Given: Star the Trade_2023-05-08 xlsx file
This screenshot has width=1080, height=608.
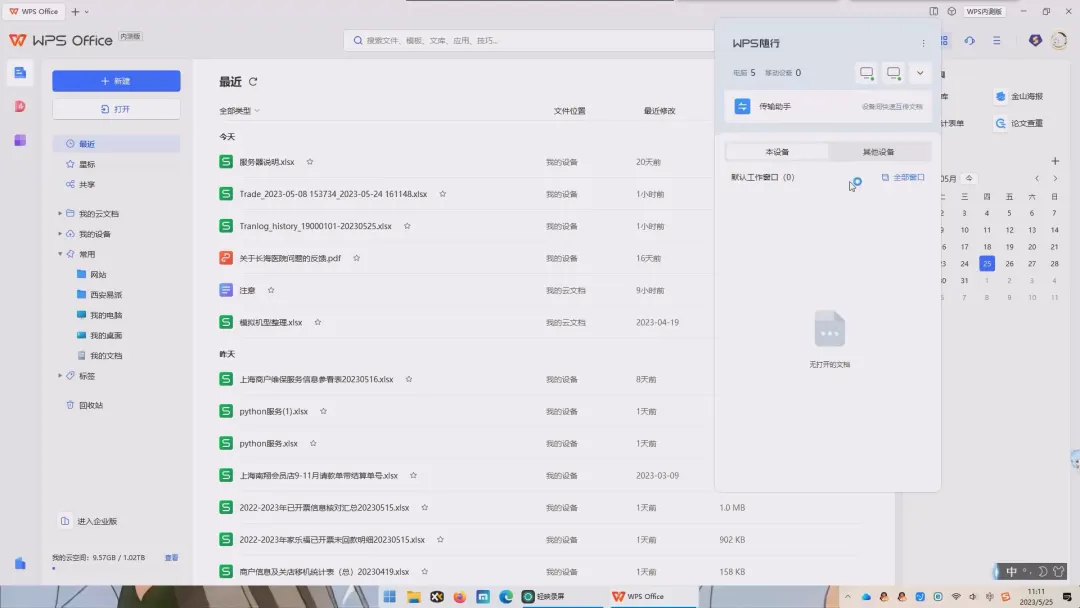Looking at the screenshot, I should 443,194.
